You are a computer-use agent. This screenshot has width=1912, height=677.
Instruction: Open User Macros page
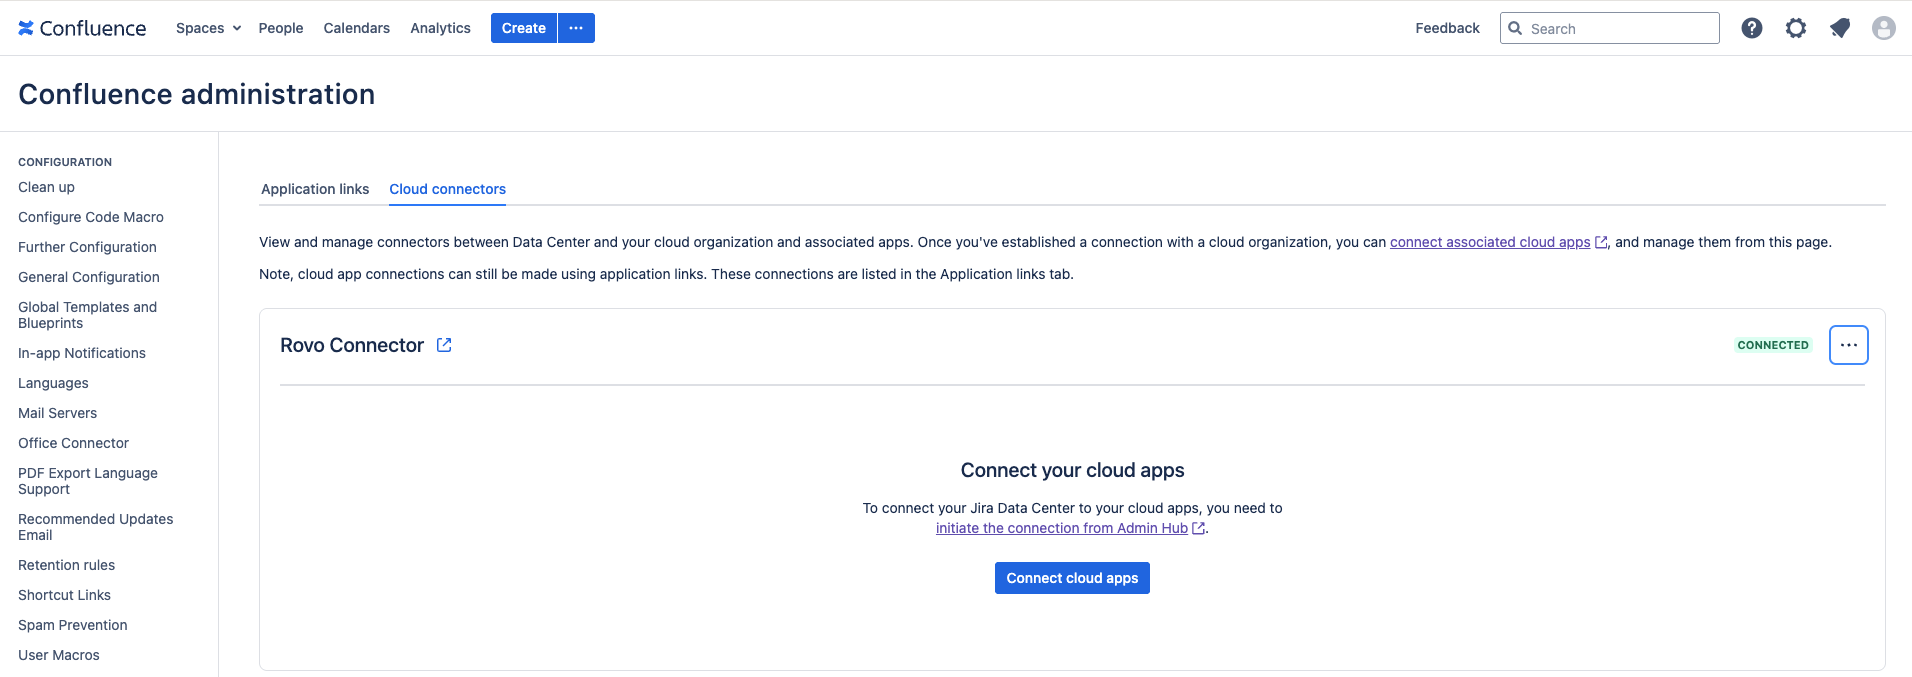59,655
